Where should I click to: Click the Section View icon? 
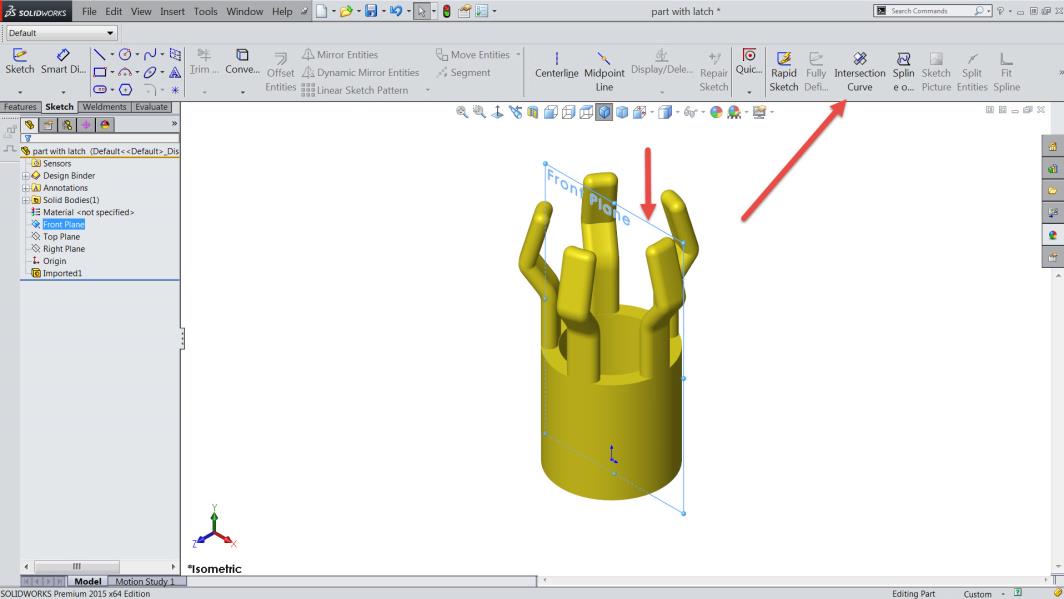click(x=533, y=112)
